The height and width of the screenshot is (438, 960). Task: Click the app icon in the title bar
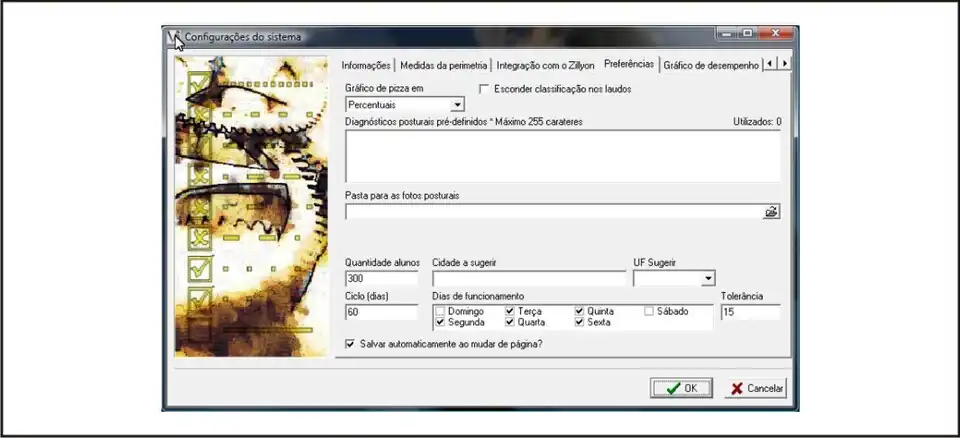pos(175,37)
